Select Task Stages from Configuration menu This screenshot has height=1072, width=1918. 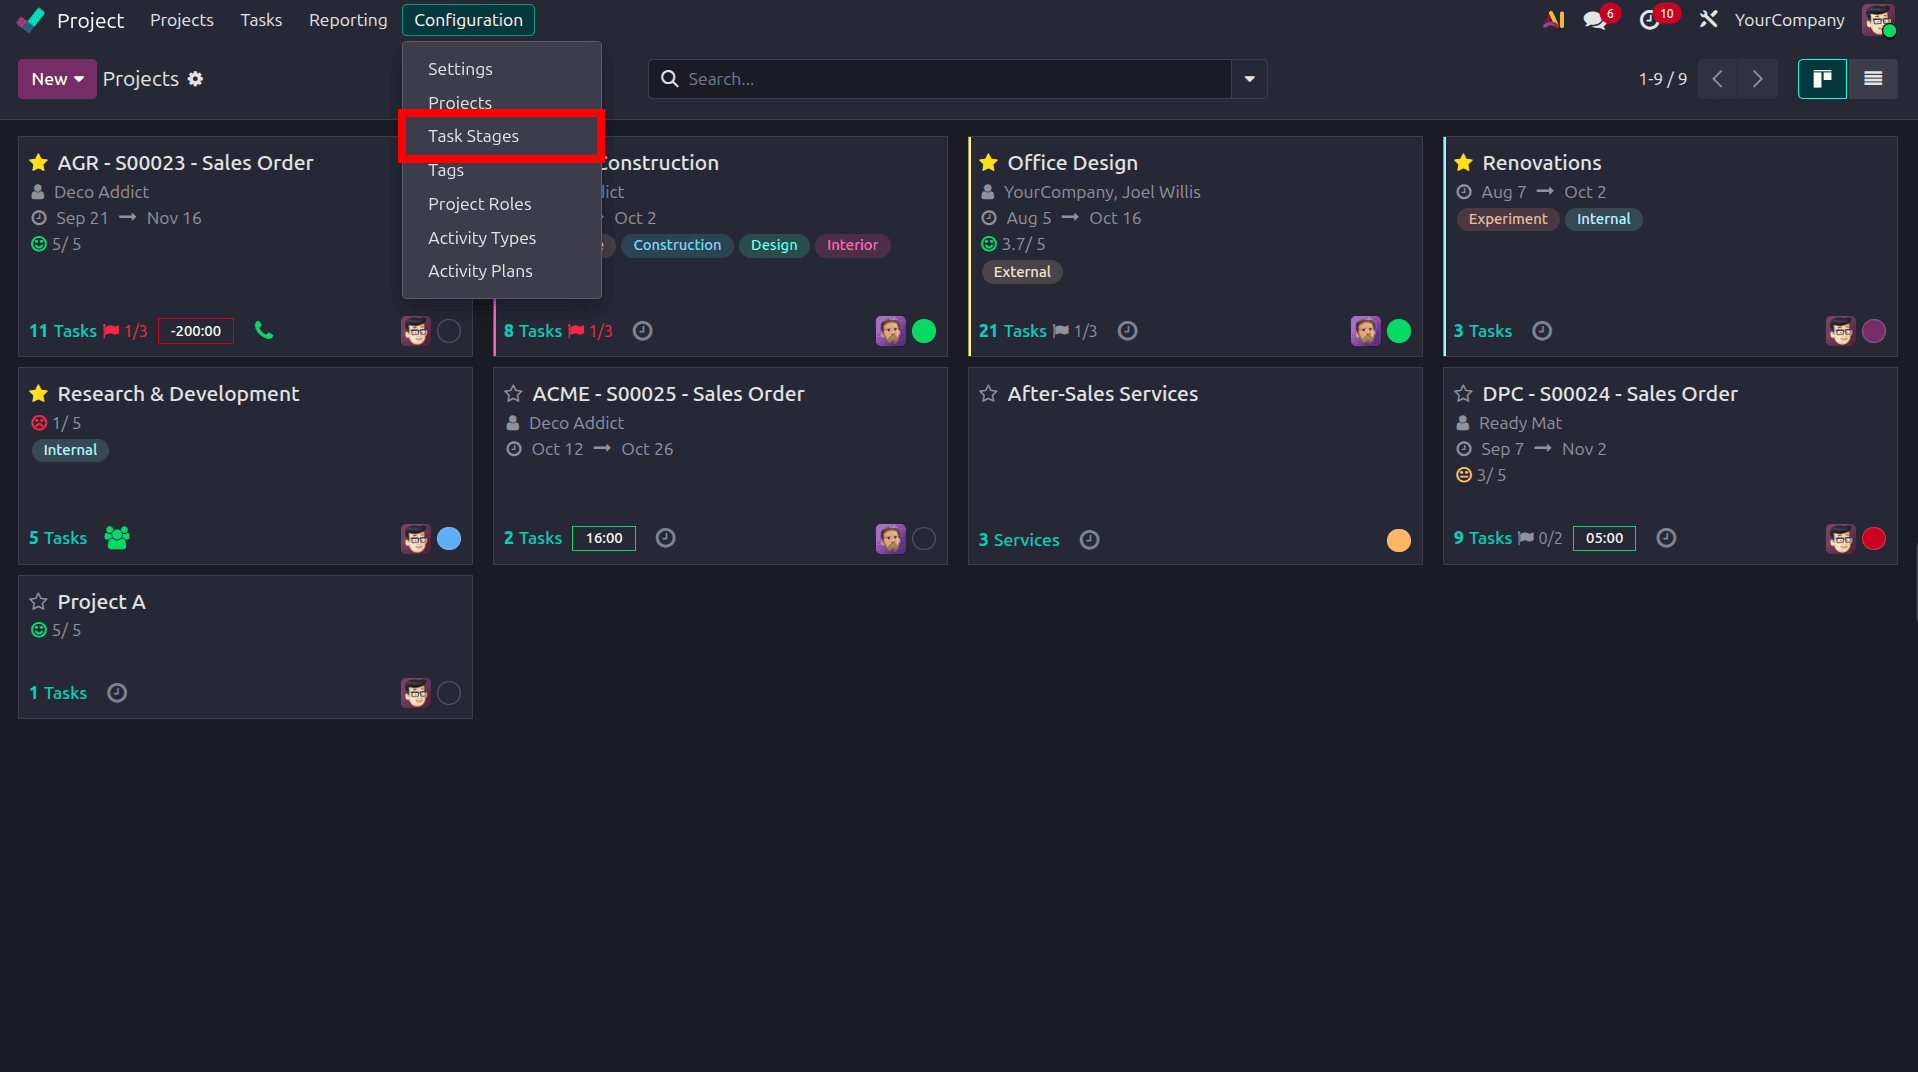502,136
